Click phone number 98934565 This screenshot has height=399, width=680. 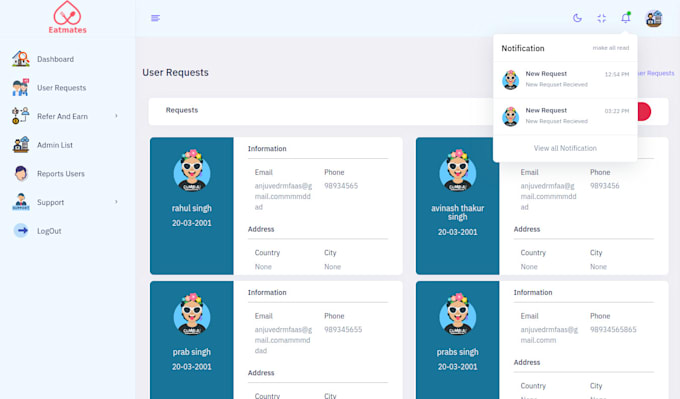341,186
